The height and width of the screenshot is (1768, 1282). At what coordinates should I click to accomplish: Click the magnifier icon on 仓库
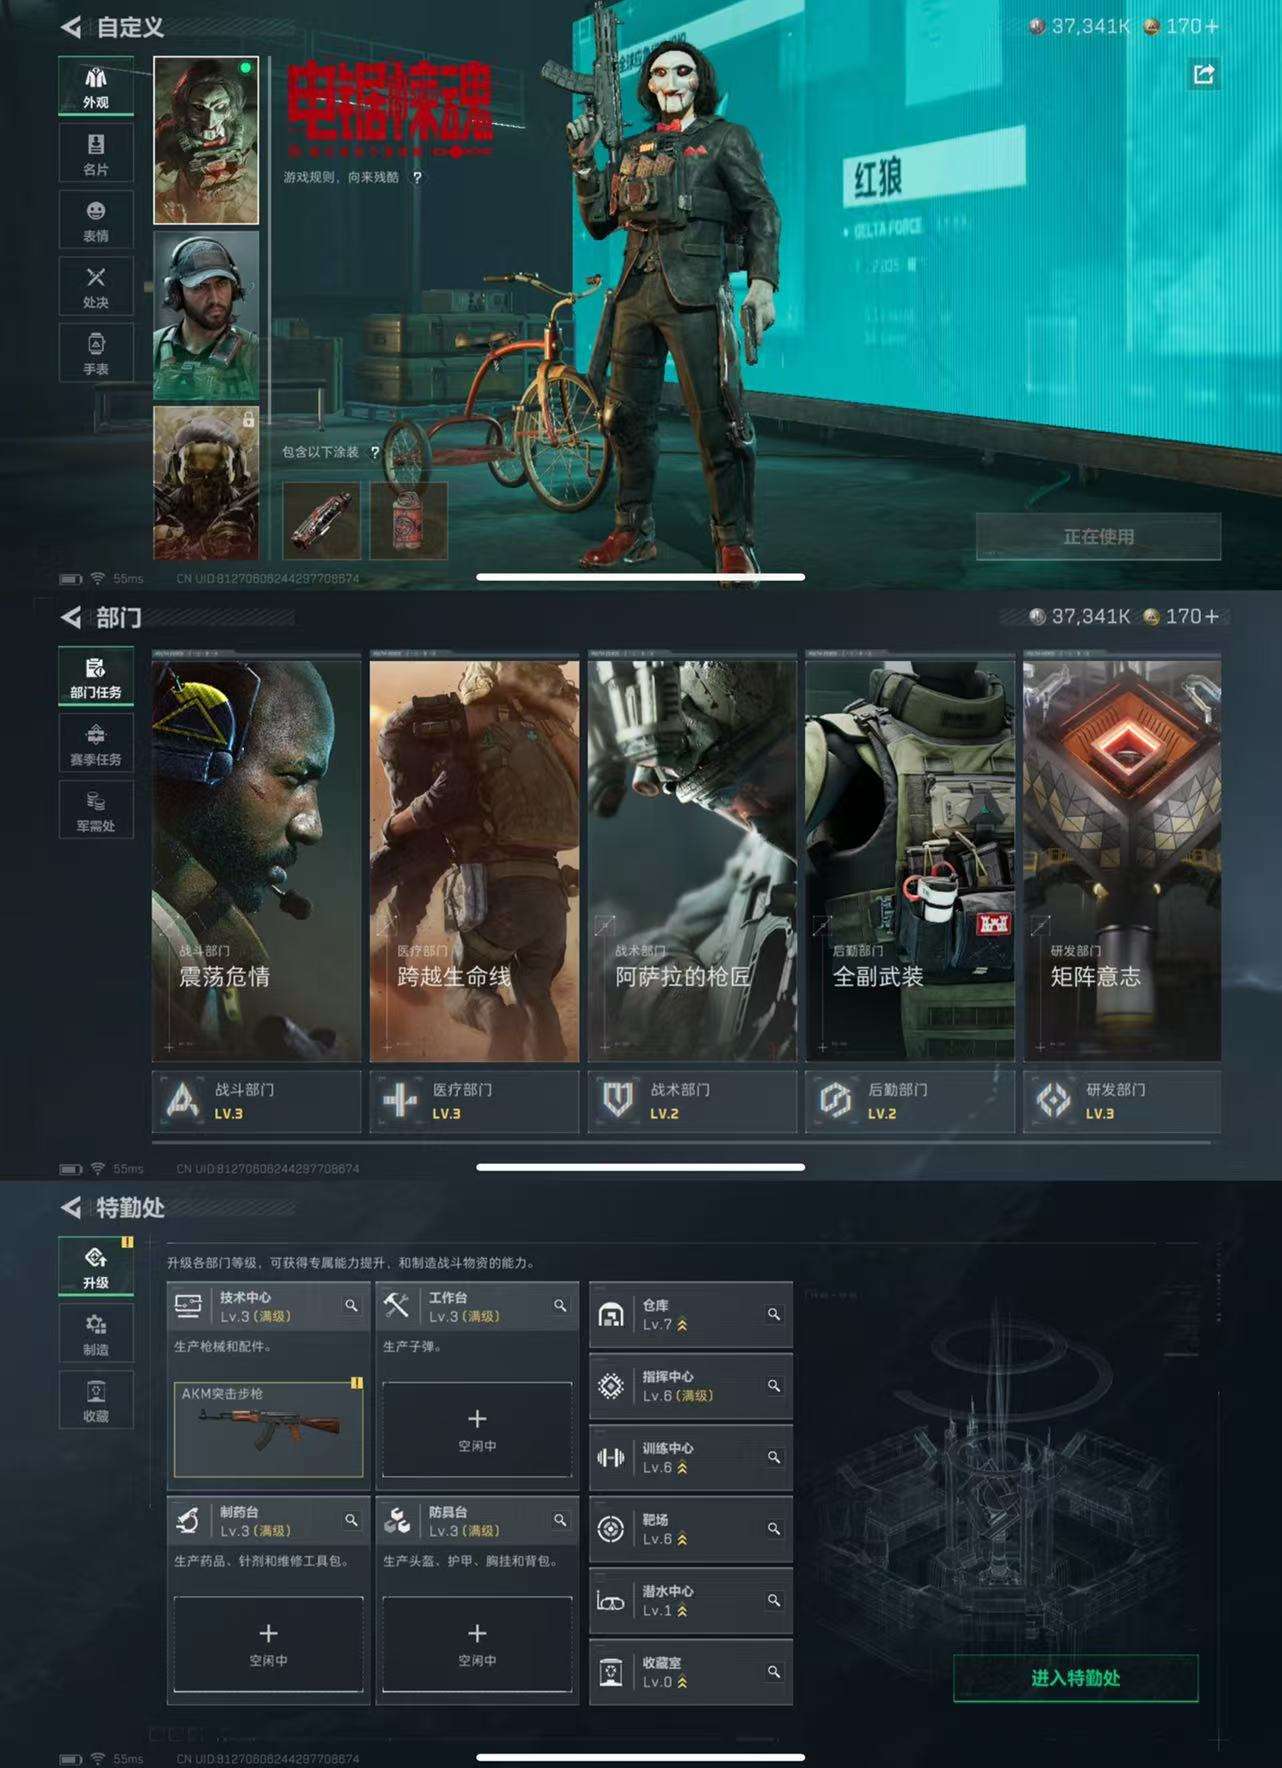point(773,1314)
